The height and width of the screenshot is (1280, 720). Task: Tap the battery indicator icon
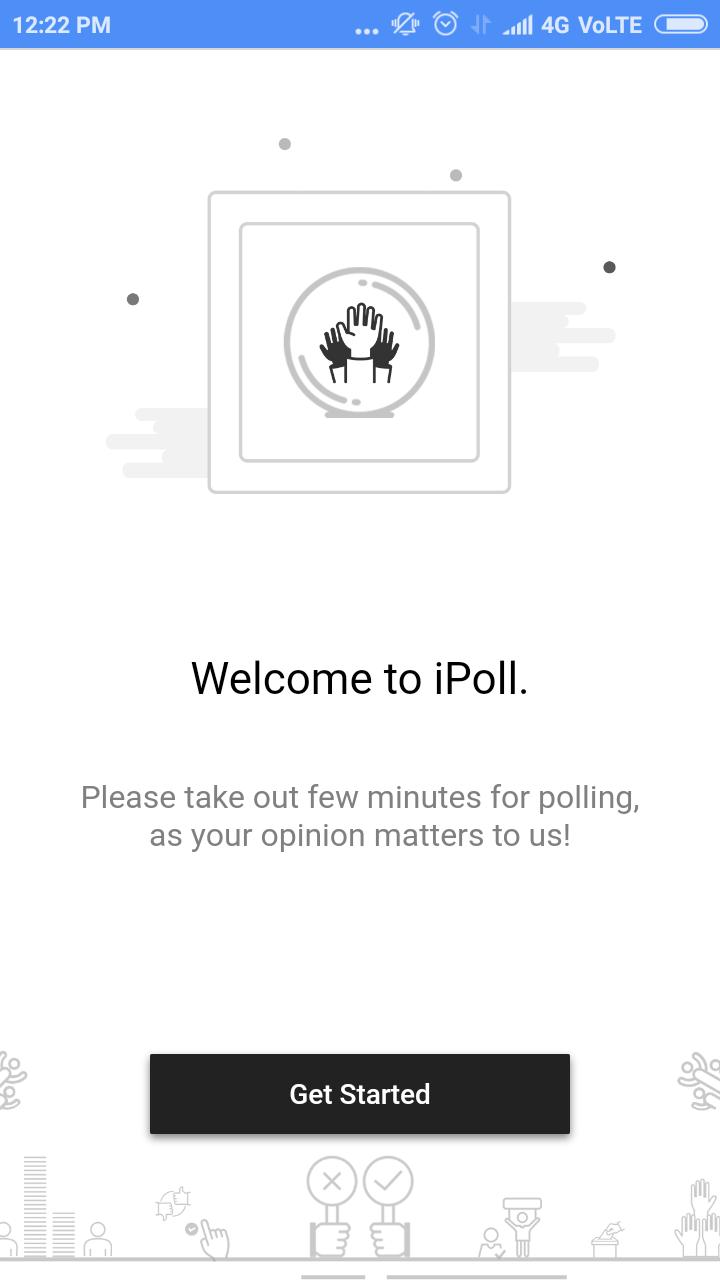coord(681,24)
